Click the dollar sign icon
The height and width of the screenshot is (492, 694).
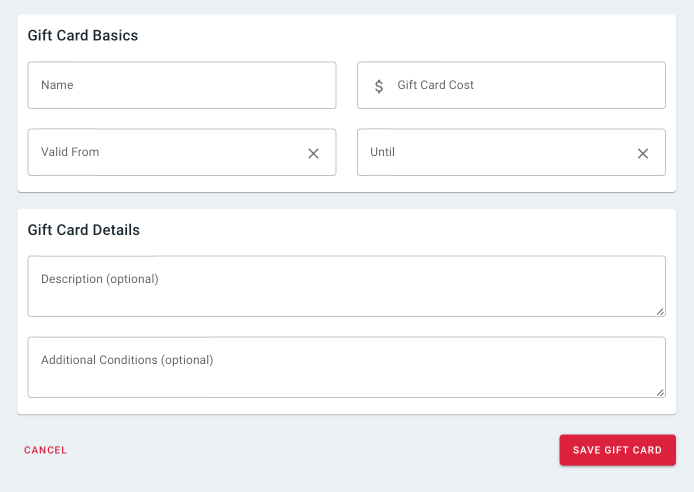coord(379,86)
